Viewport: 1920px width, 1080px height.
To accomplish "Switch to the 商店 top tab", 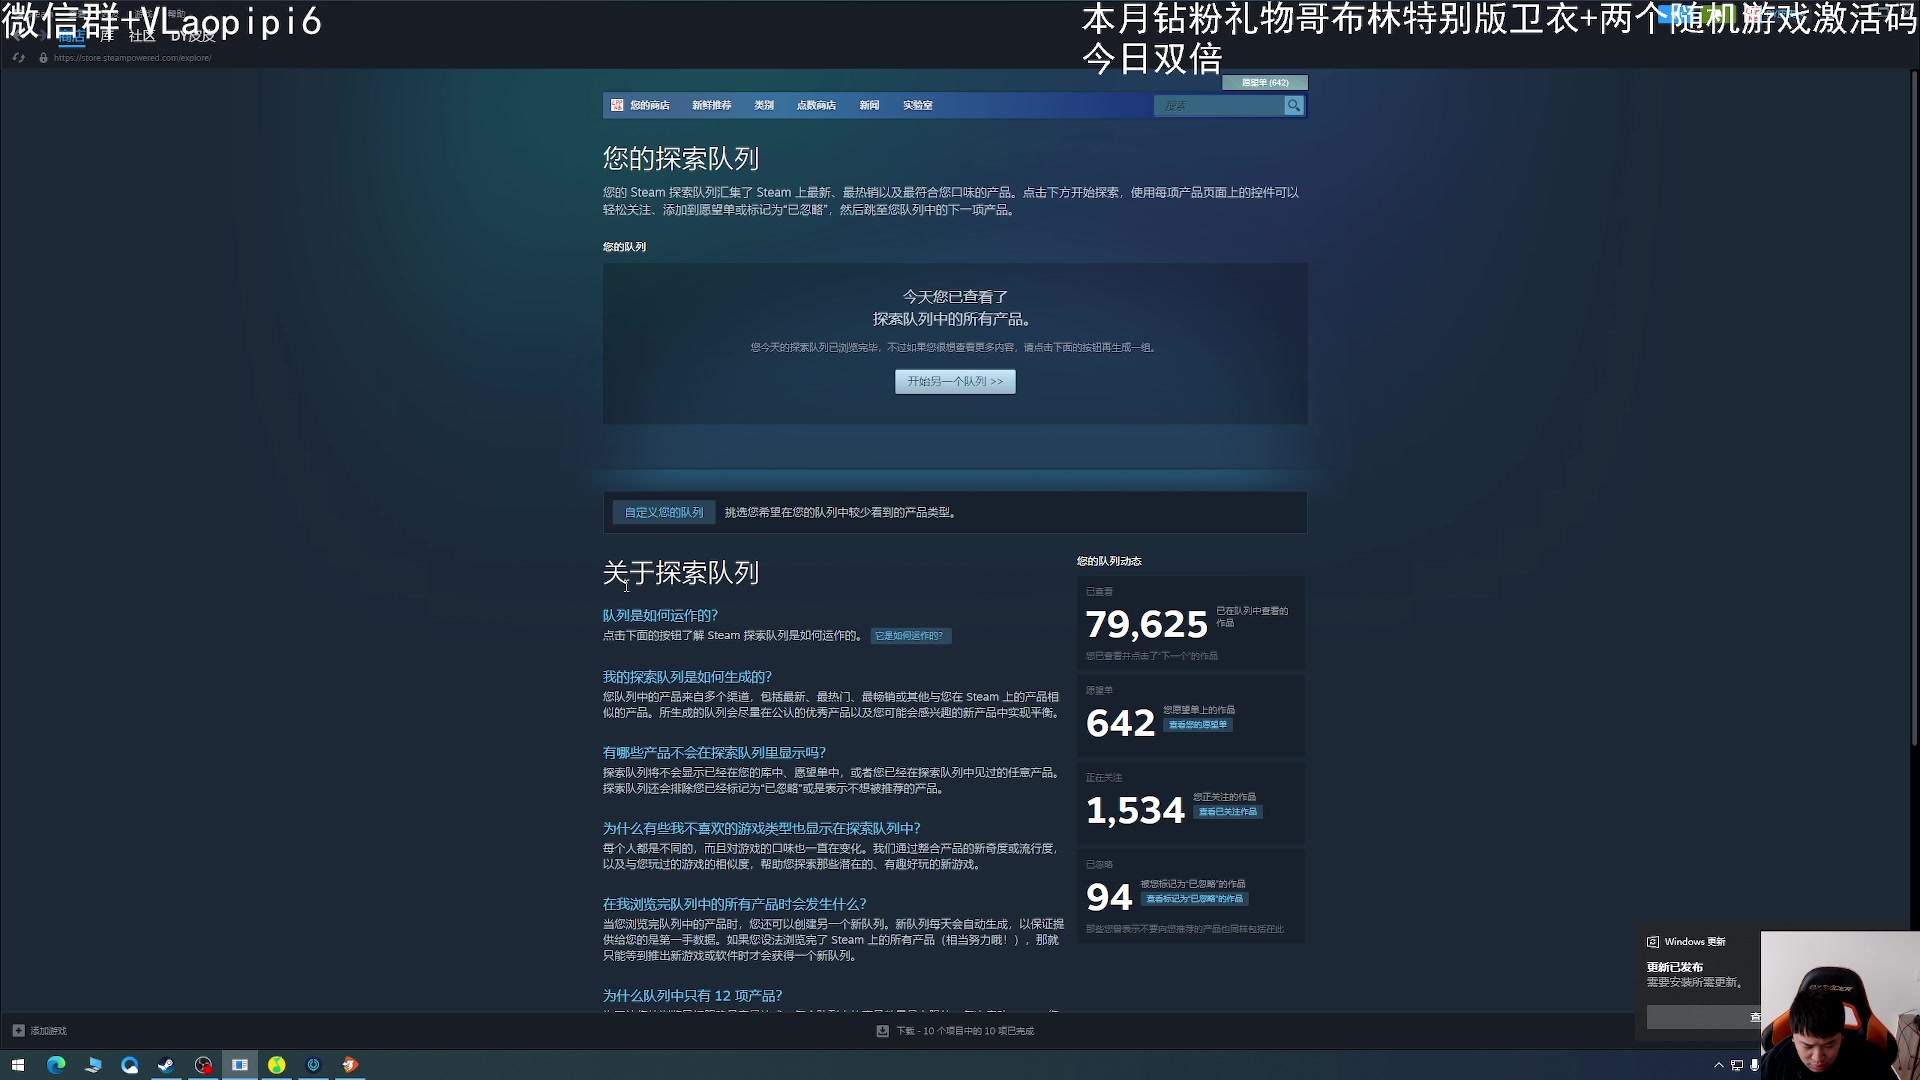I will pyautogui.click(x=71, y=37).
